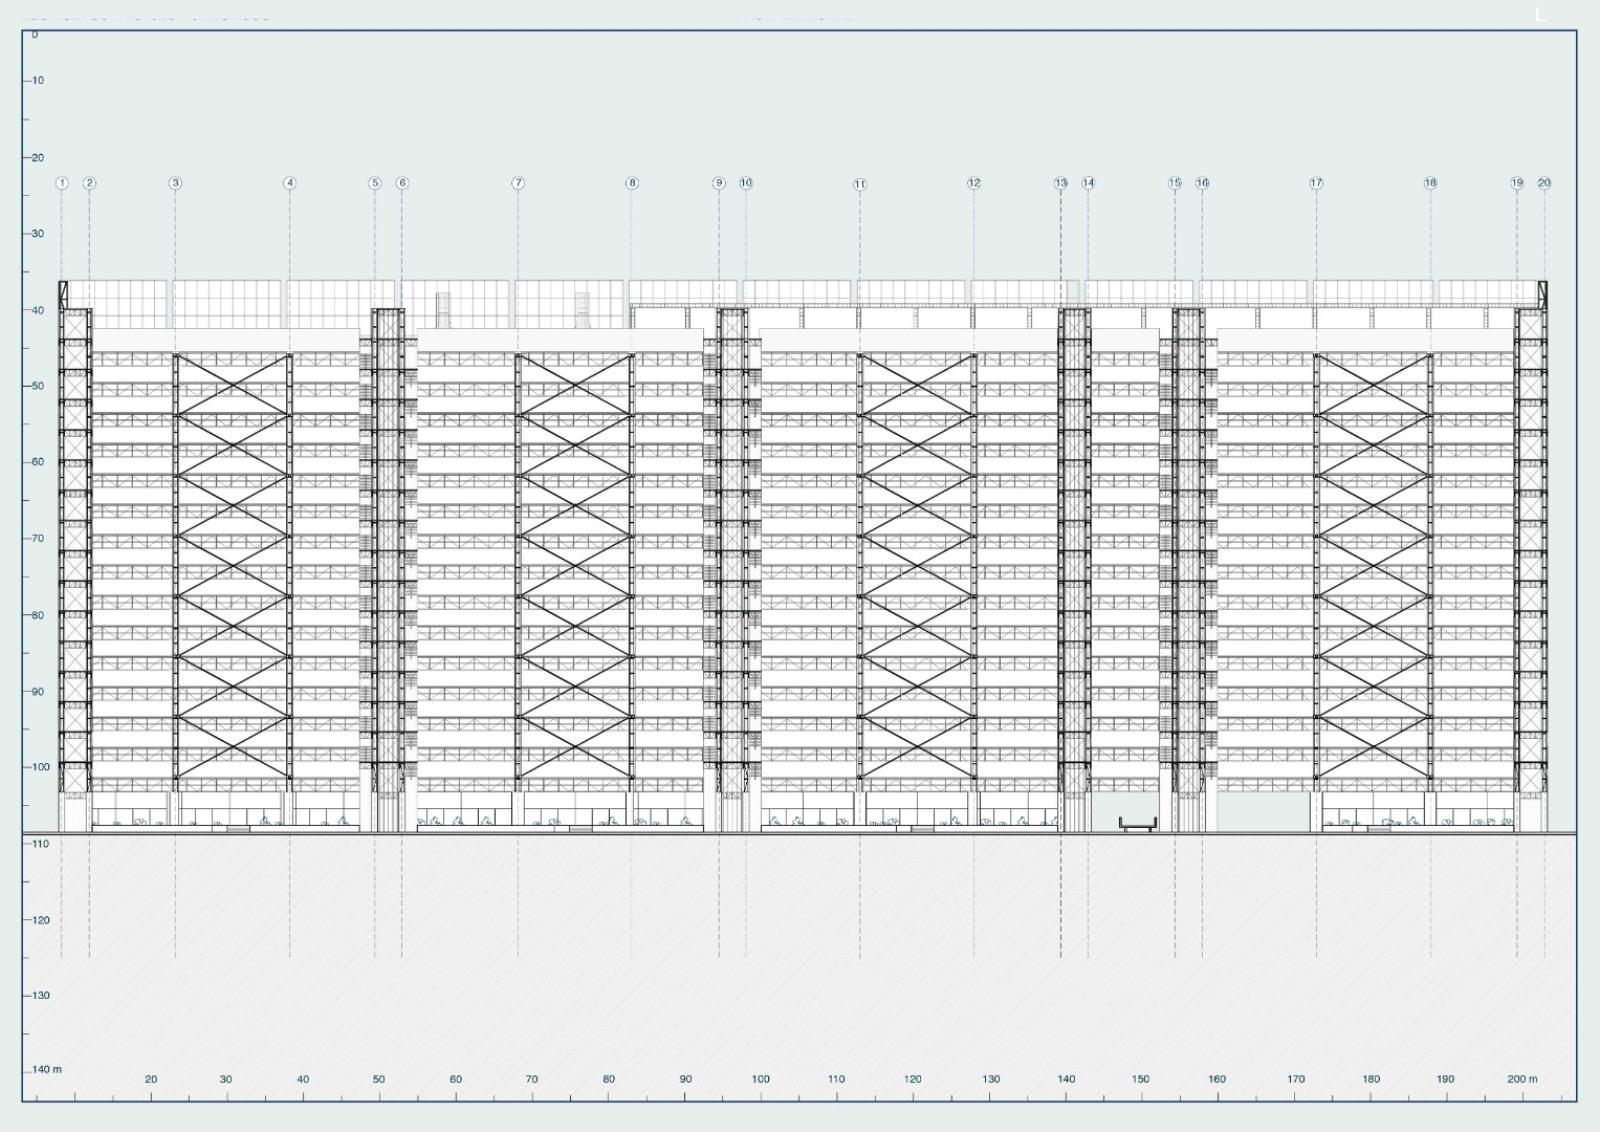Click the 150 label on horizontal scale
The image size is (1600, 1132).
(1141, 1079)
